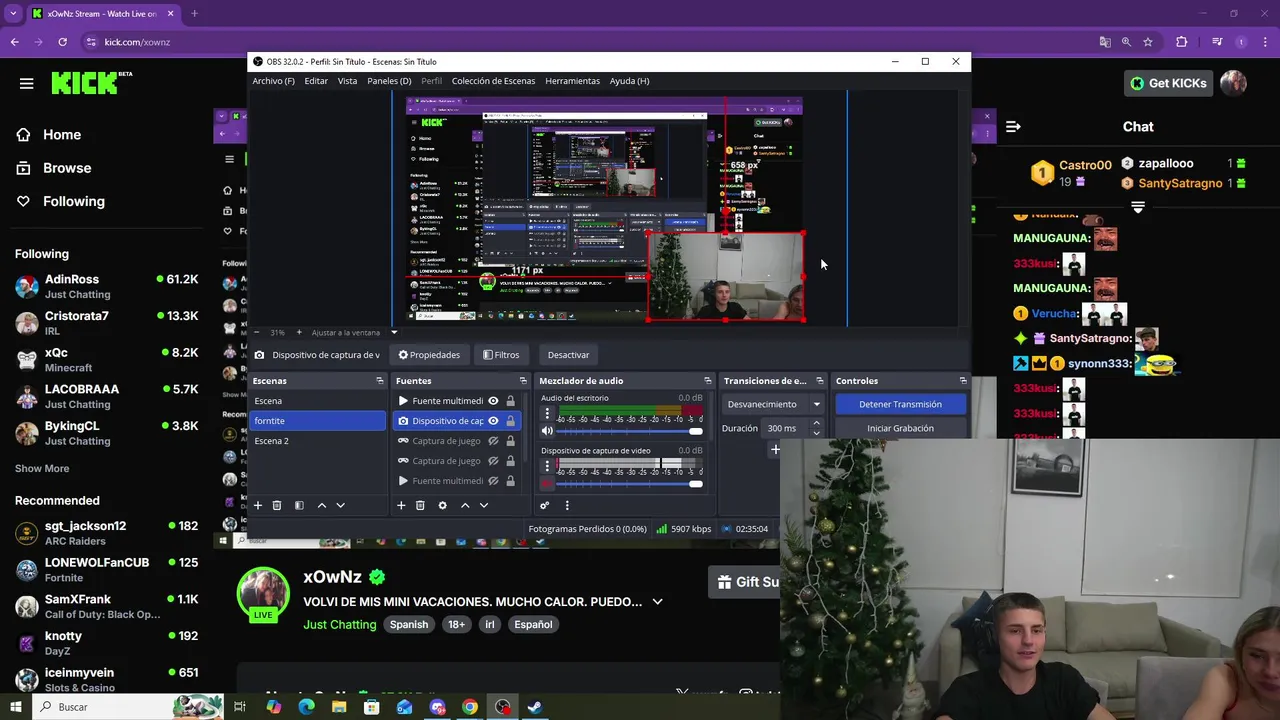The height and width of the screenshot is (720, 1280).
Task: Open the Colección de Escenas menu
Action: point(493,81)
